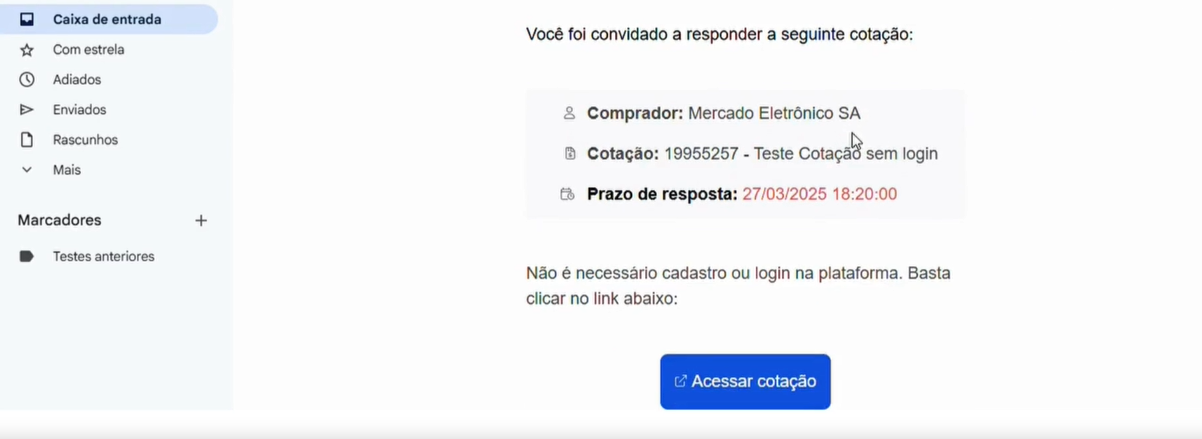The height and width of the screenshot is (439, 1202).
Task: Click the inbox icon beside Caixa de entrada
Action: tap(27, 19)
